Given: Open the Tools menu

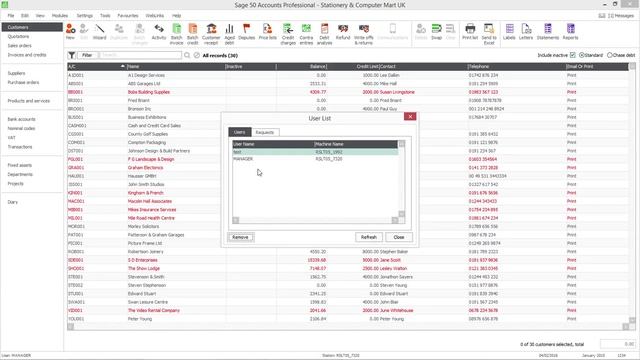Looking at the screenshot, I should pyautogui.click(x=105, y=16).
